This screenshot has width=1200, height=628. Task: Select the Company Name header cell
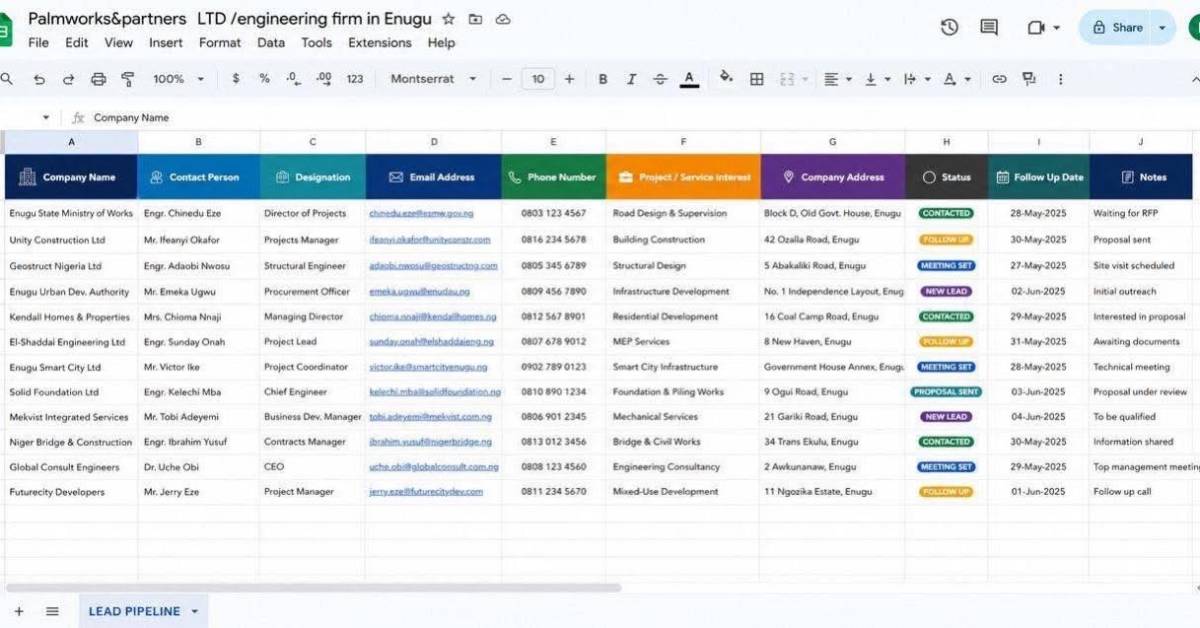pyautogui.click(x=71, y=177)
